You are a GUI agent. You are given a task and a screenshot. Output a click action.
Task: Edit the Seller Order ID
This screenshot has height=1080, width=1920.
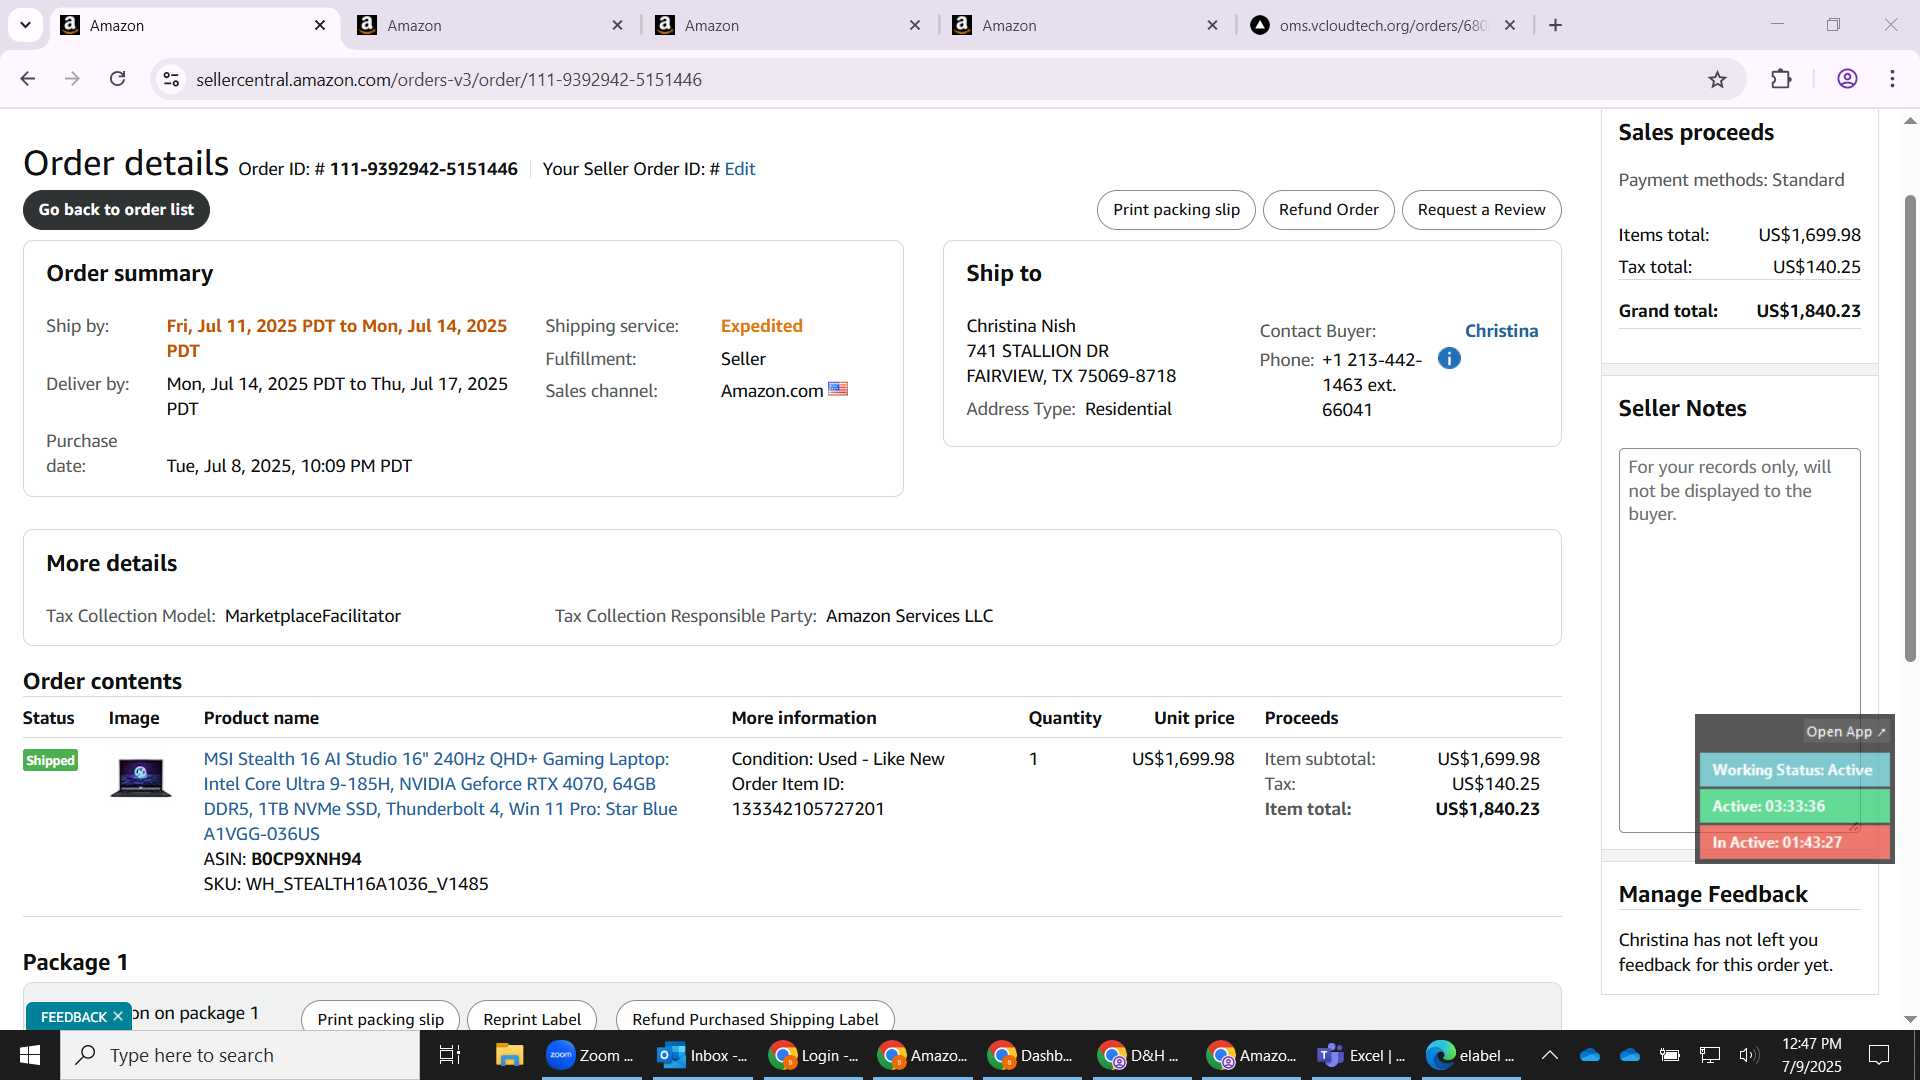tap(739, 169)
